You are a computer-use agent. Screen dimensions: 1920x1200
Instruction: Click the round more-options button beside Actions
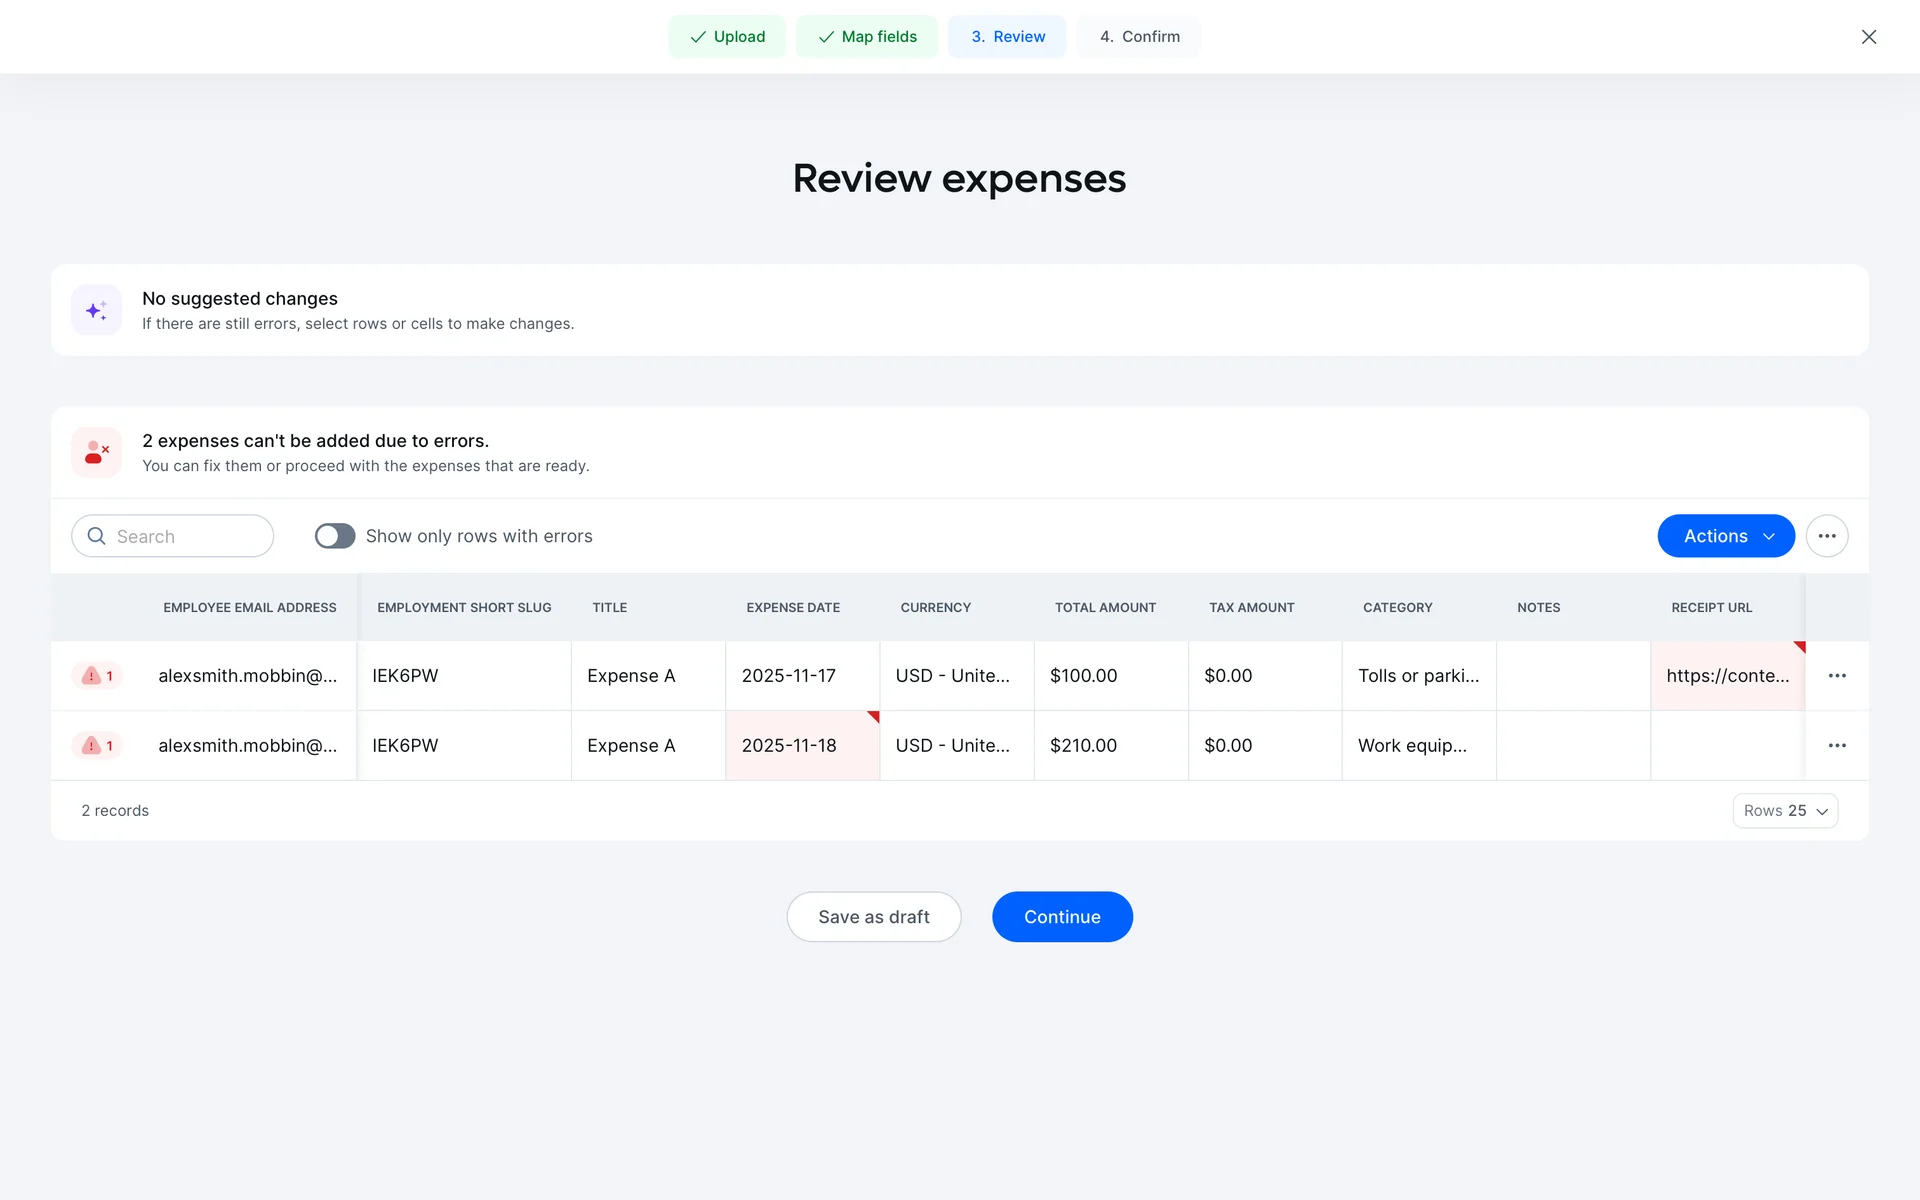pyautogui.click(x=1826, y=536)
